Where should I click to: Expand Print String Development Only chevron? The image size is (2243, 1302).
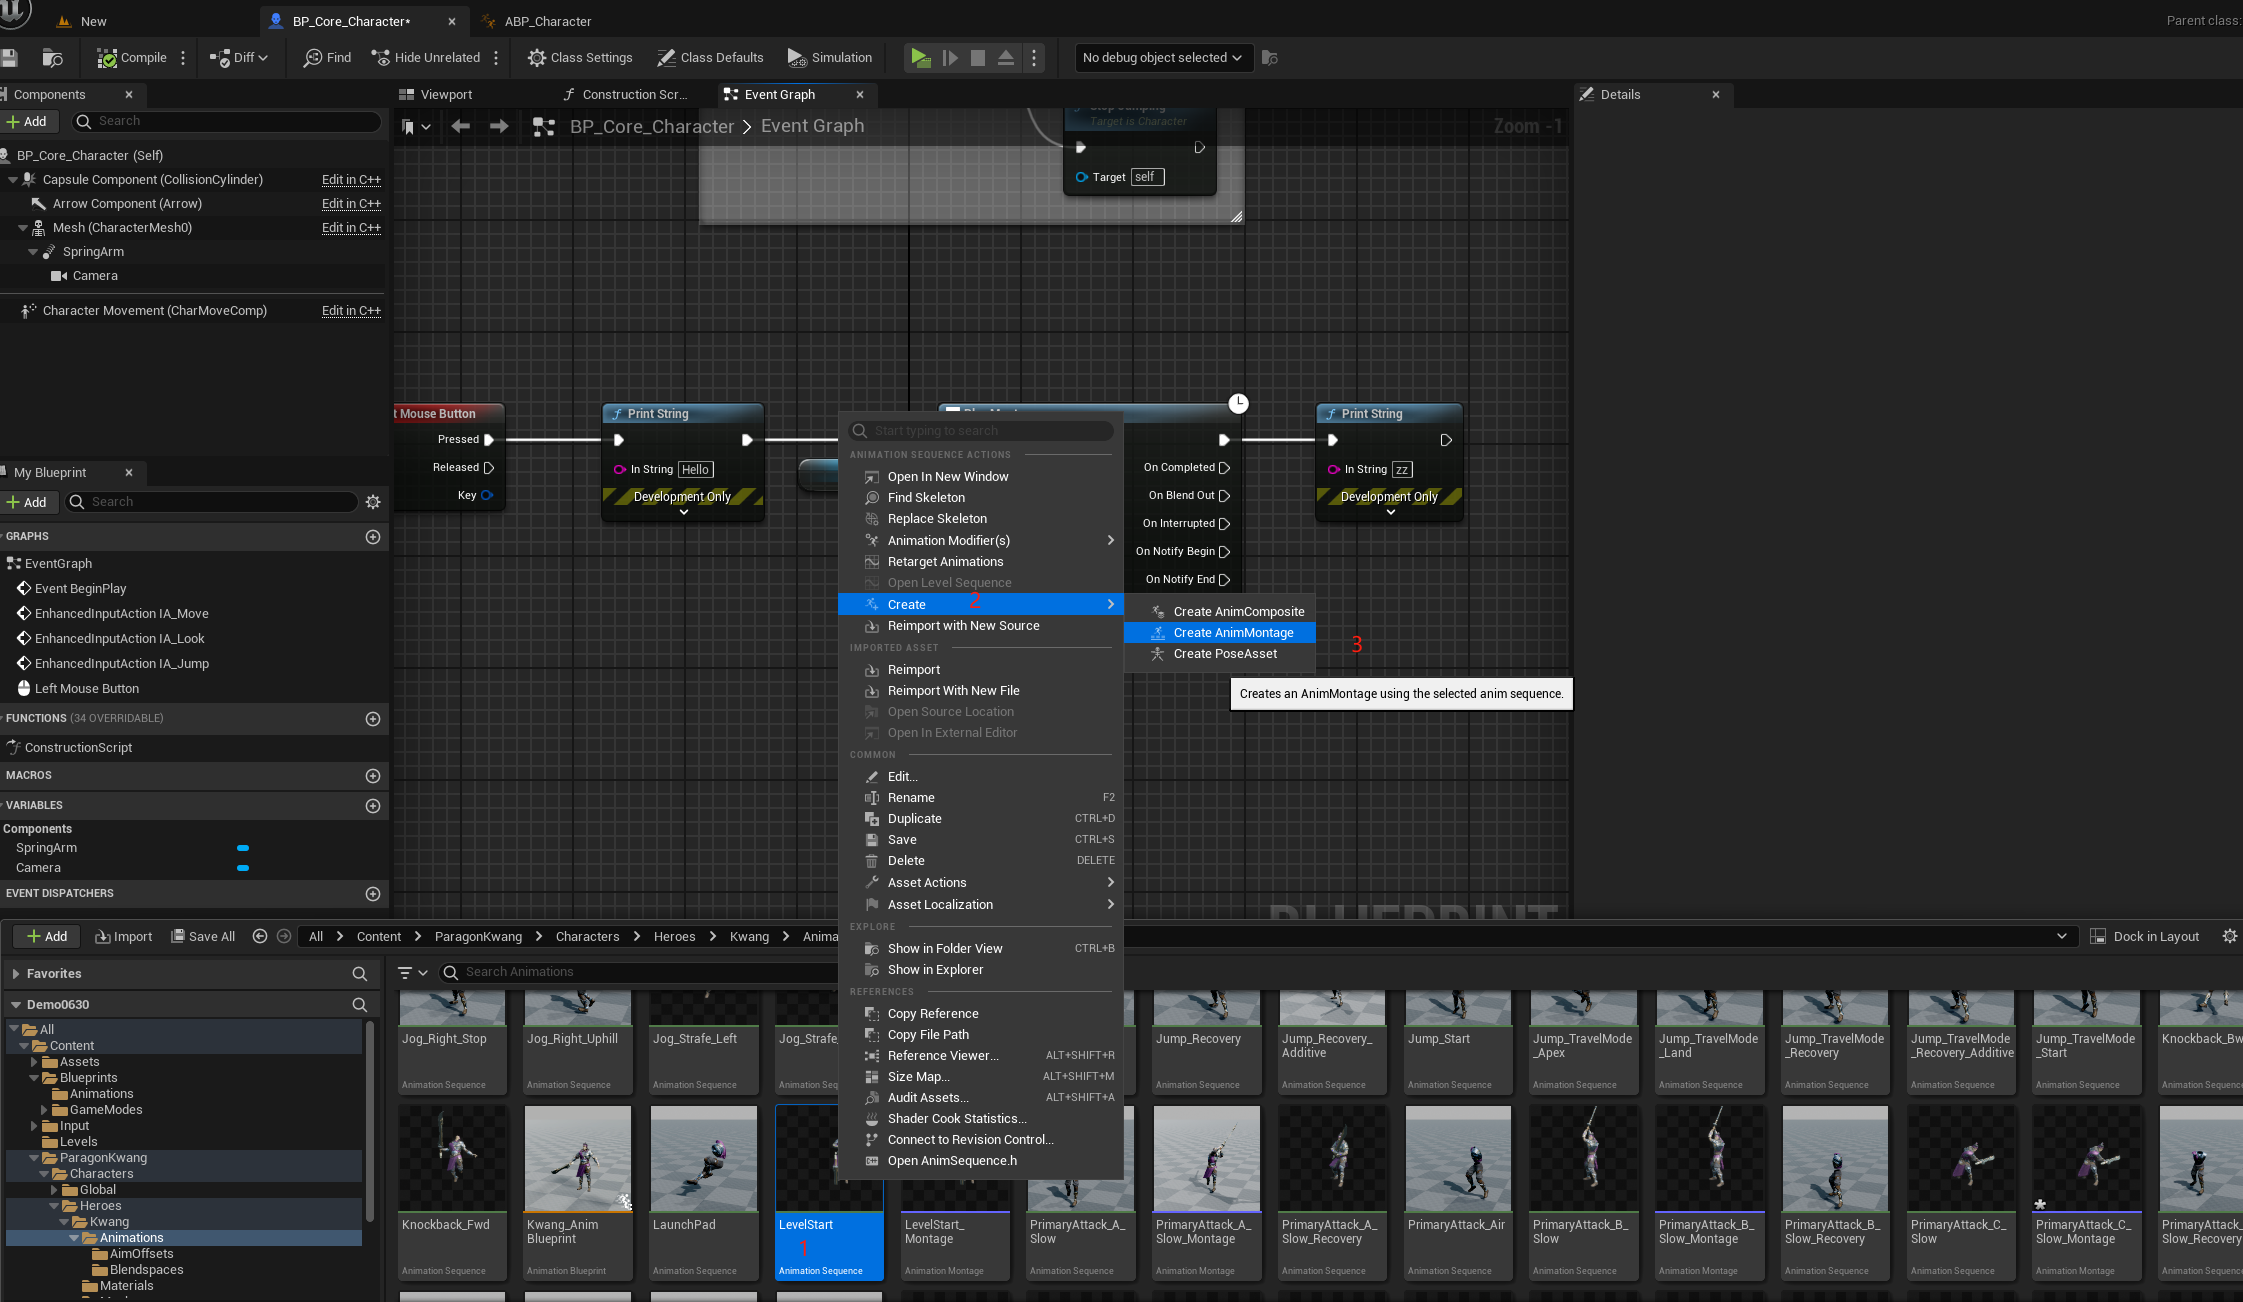pyautogui.click(x=684, y=512)
